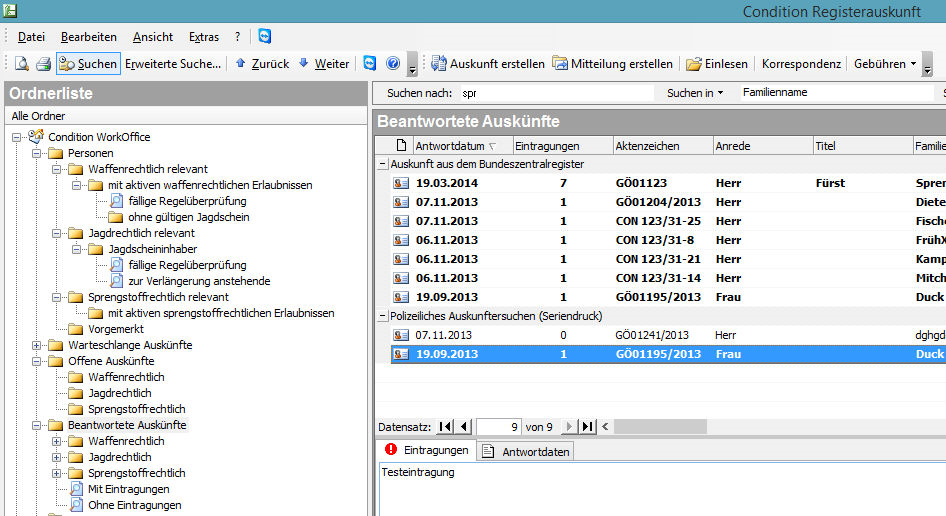Image resolution: width=946 pixels, height=516 pixels.
Task: Click the horizontal scrollbar under the table
Action: (x=770, y=427)
